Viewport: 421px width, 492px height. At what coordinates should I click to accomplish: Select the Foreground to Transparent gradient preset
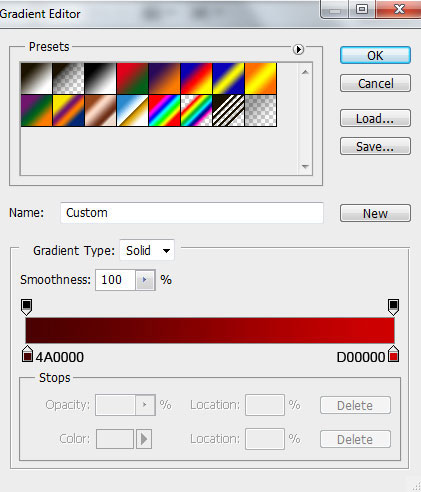68,78
